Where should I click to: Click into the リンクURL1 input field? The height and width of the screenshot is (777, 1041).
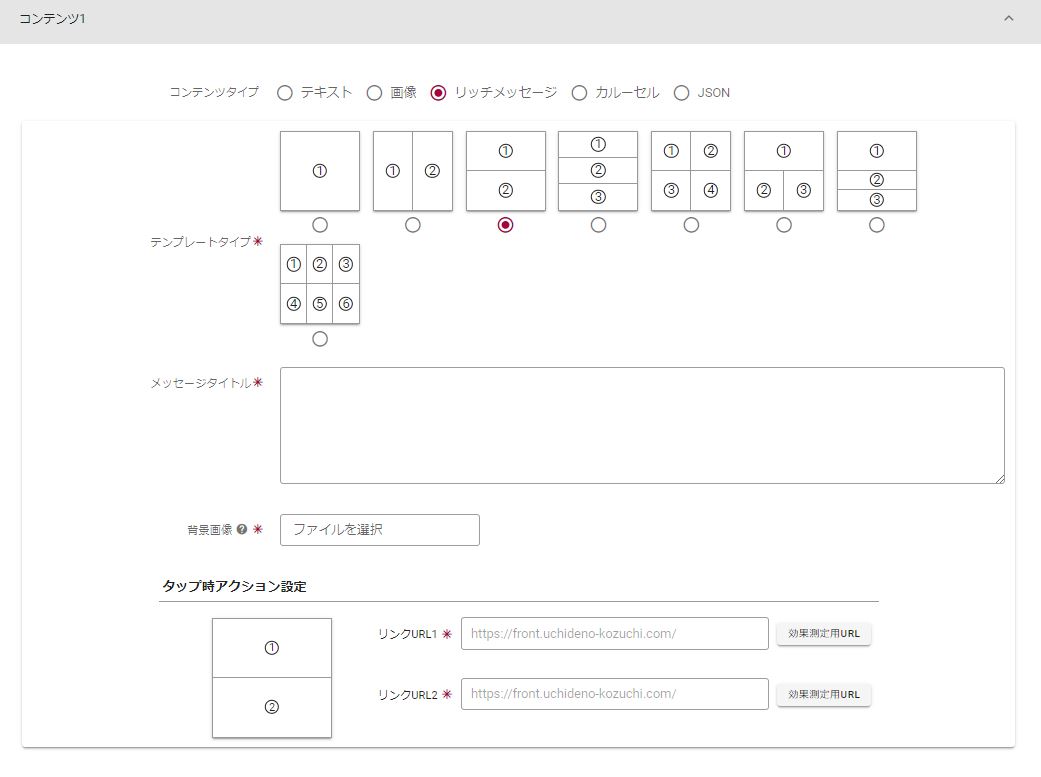[614, 634]
